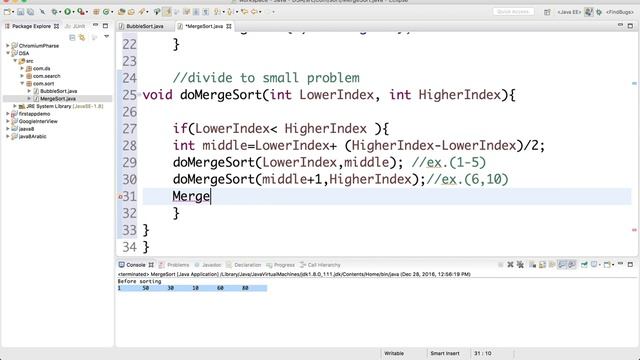
Task: Switch to the Java EE perspective
Action: pyautogui.click(x=569, y=12)
